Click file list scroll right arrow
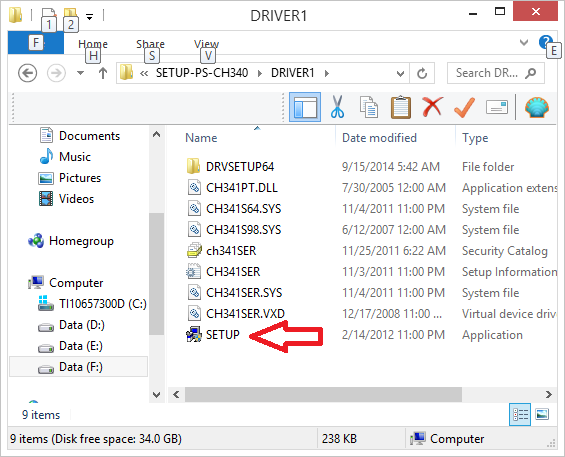The height and width of the screenshot is (457, 565). click(x=548, y=394)
